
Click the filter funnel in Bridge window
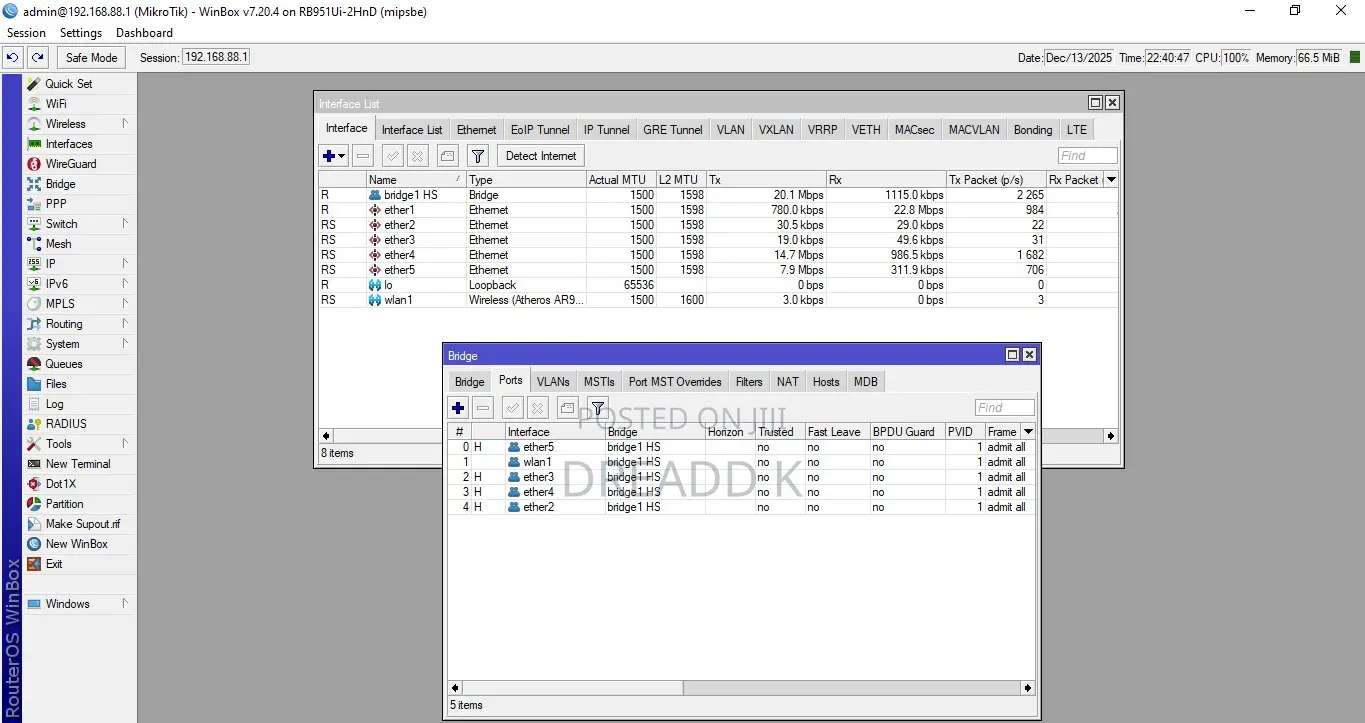(597, 408)
